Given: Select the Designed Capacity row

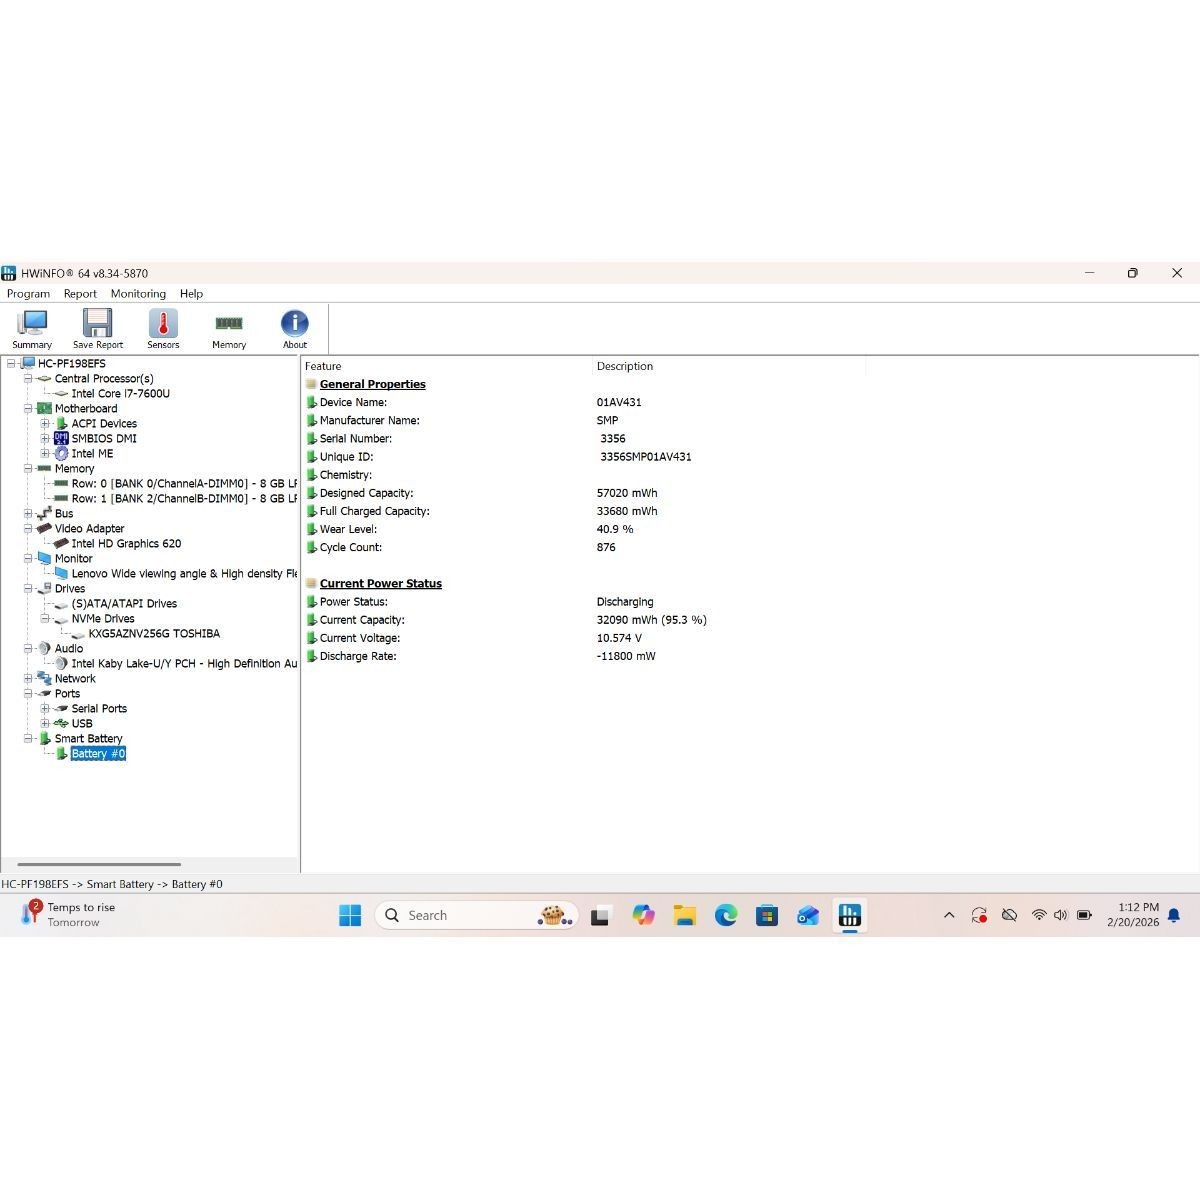Looking at the screenshot, I should point(585,493).
